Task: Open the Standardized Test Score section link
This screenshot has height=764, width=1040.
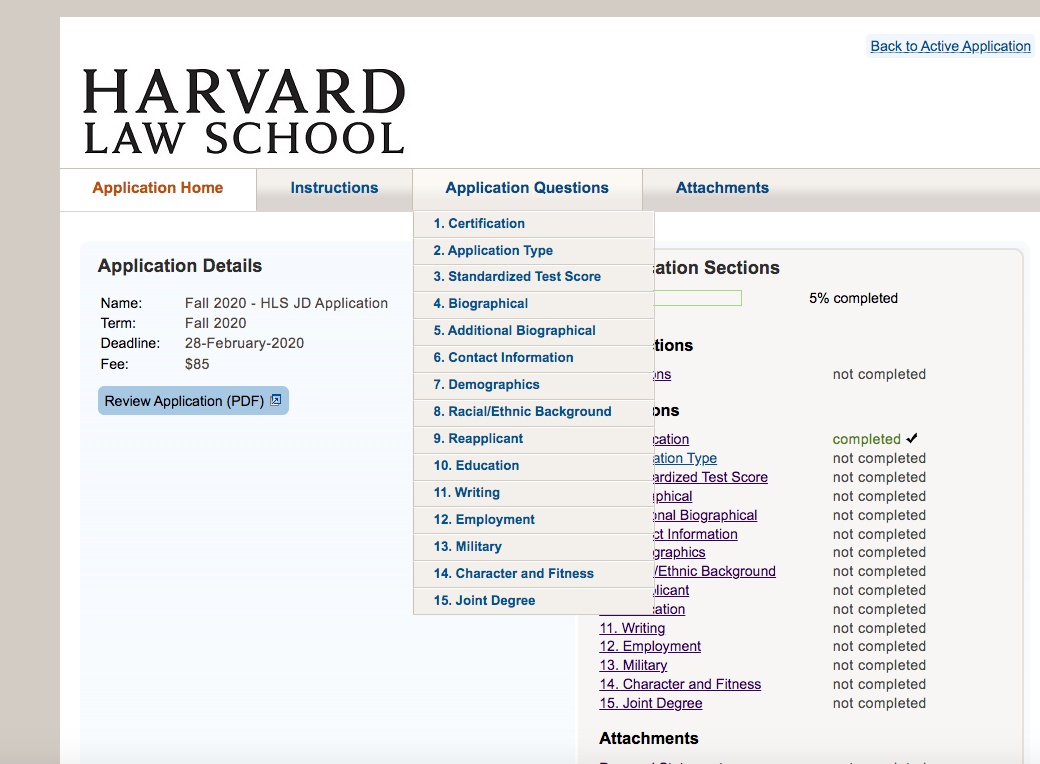Action: pyautogui.click(x=711, y=477)
